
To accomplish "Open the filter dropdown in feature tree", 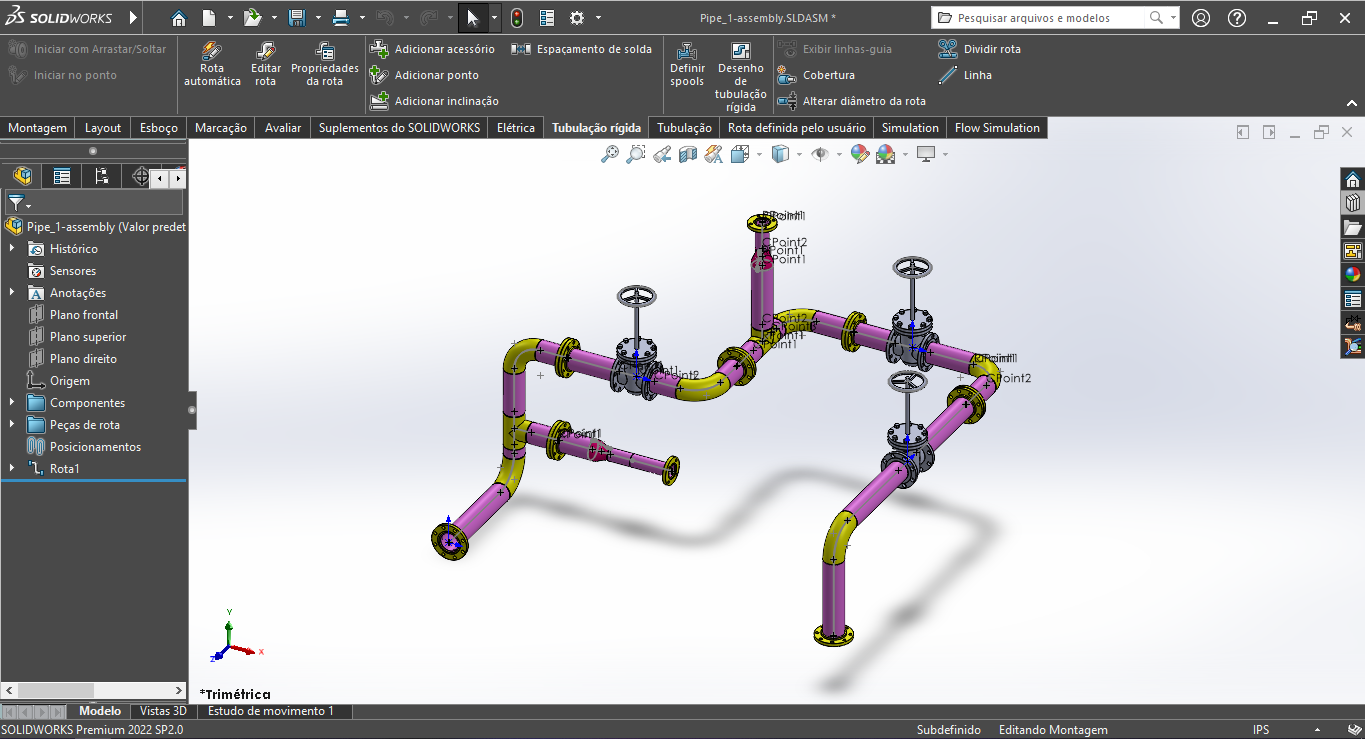I will click(x=20, y=203).
